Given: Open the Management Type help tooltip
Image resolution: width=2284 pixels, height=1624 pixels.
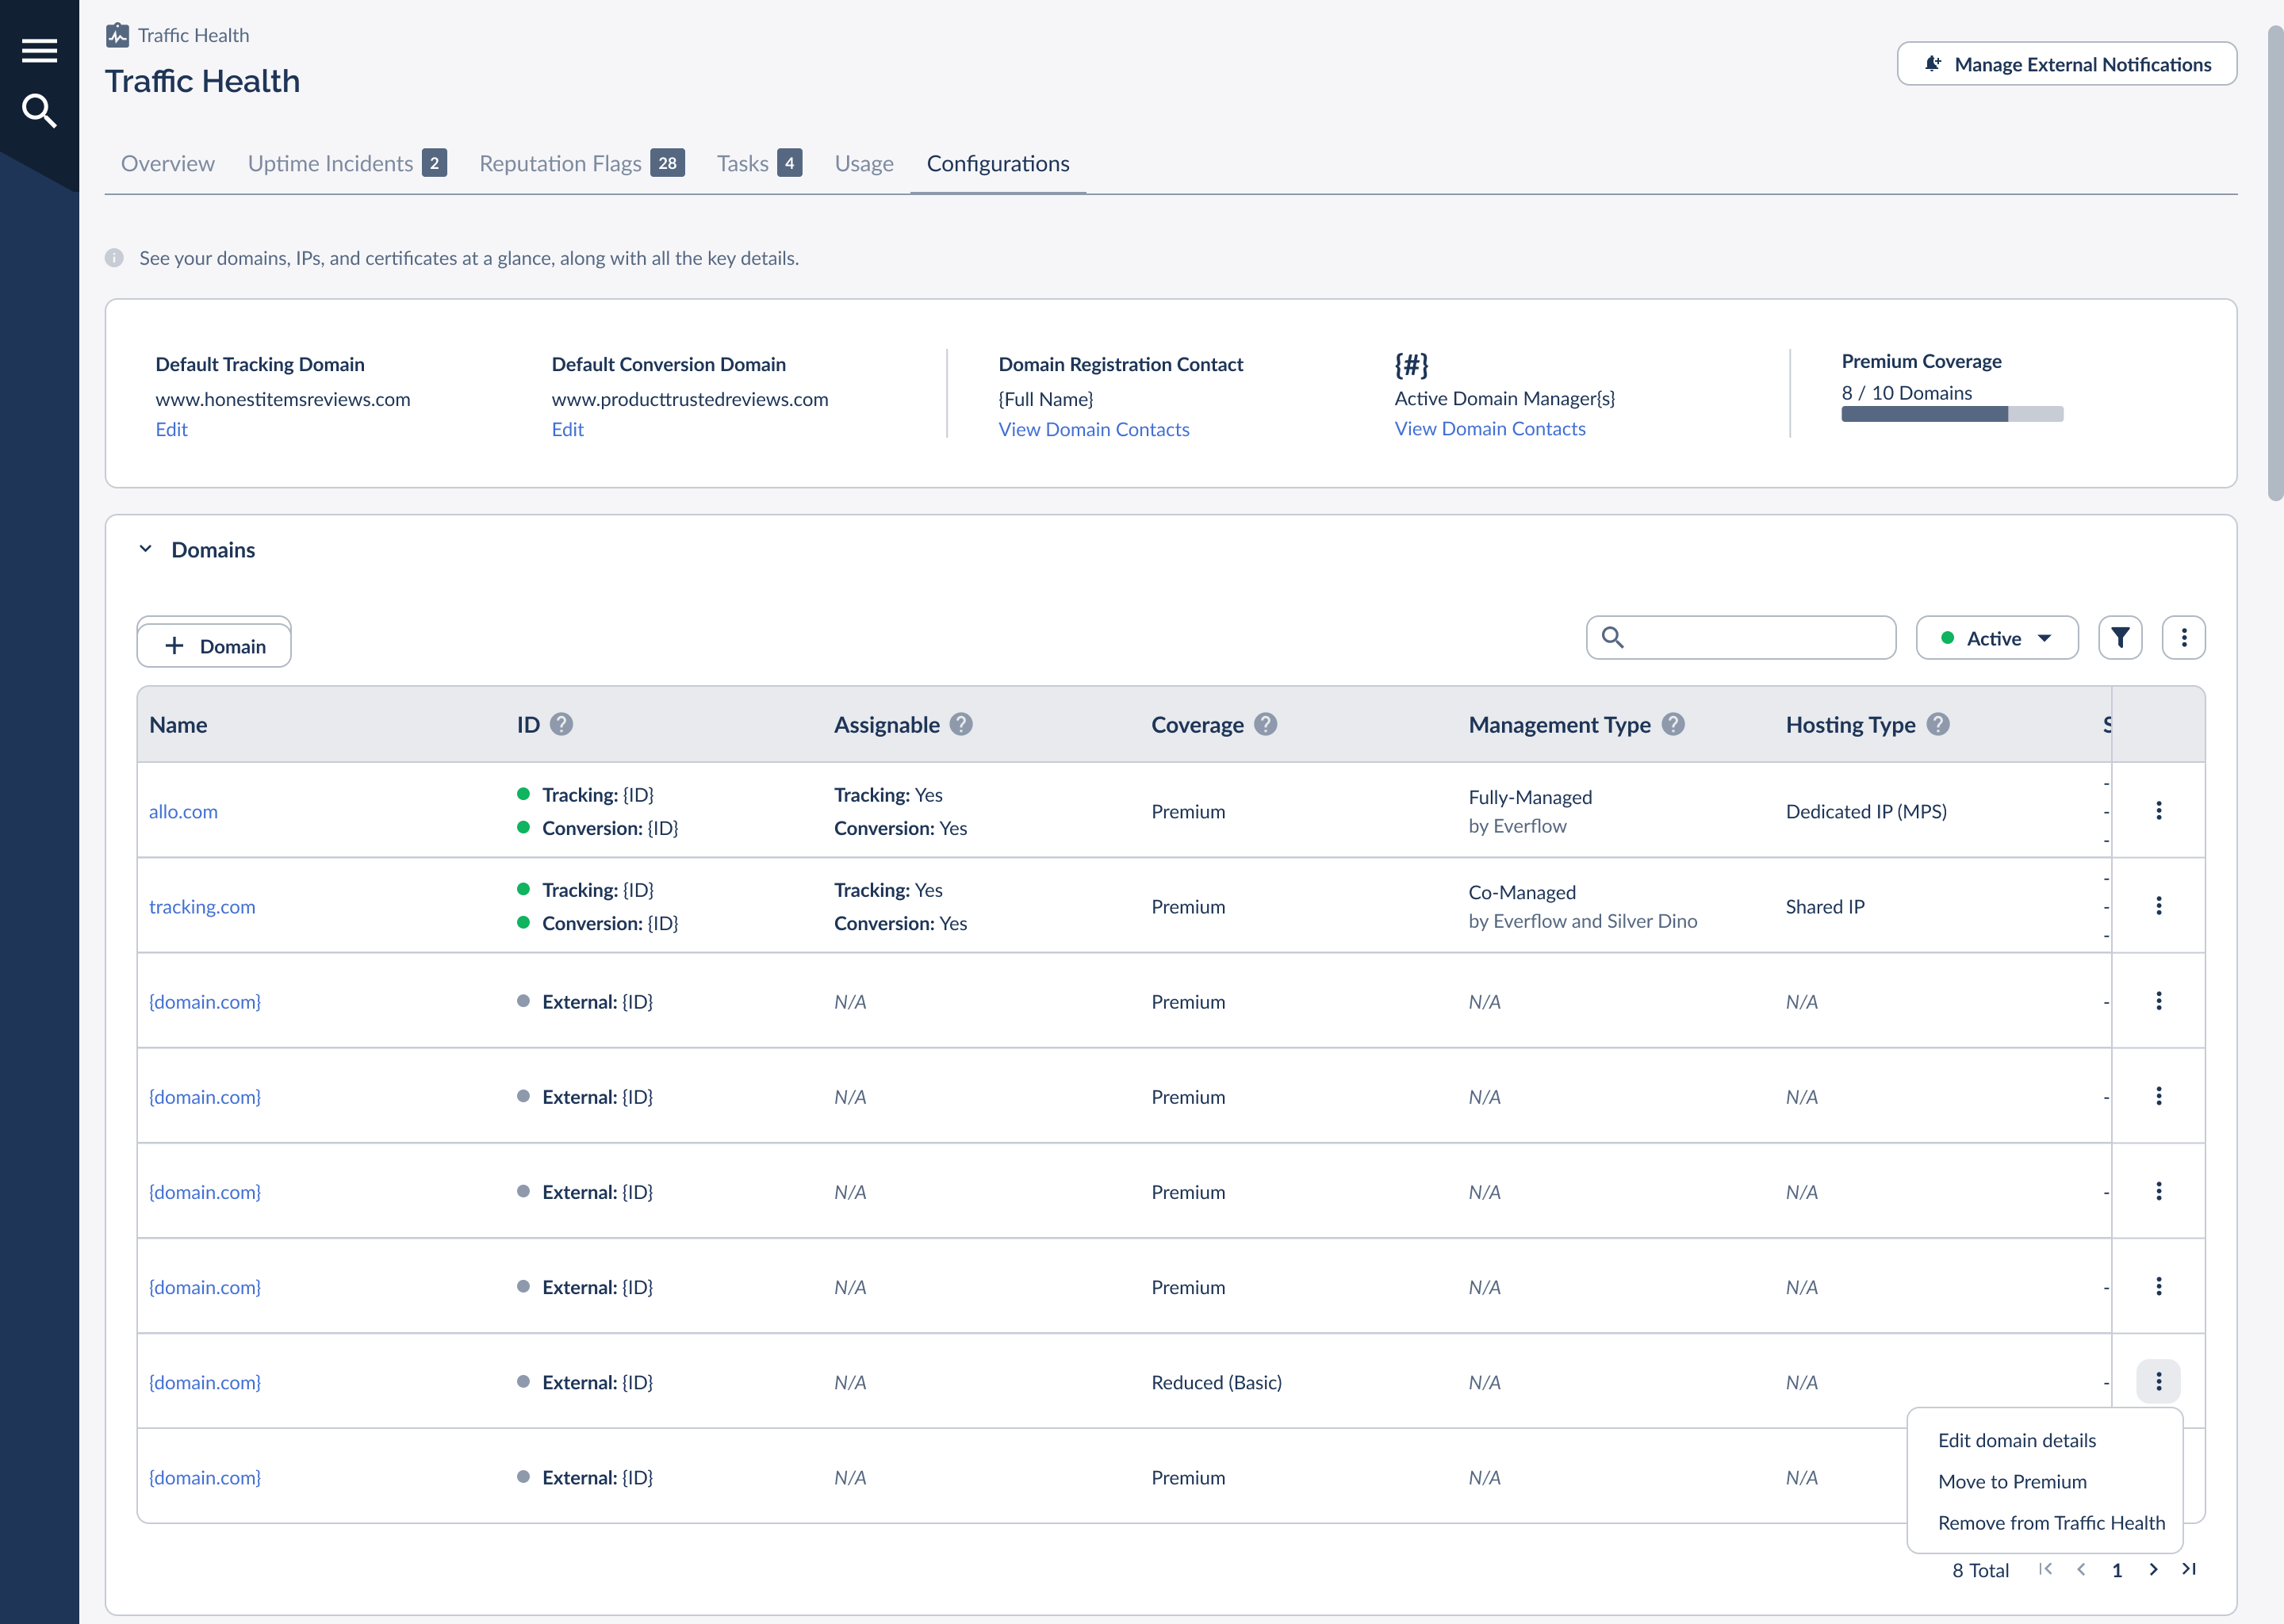Looking at the screenshot, I should pos(1674,724).
